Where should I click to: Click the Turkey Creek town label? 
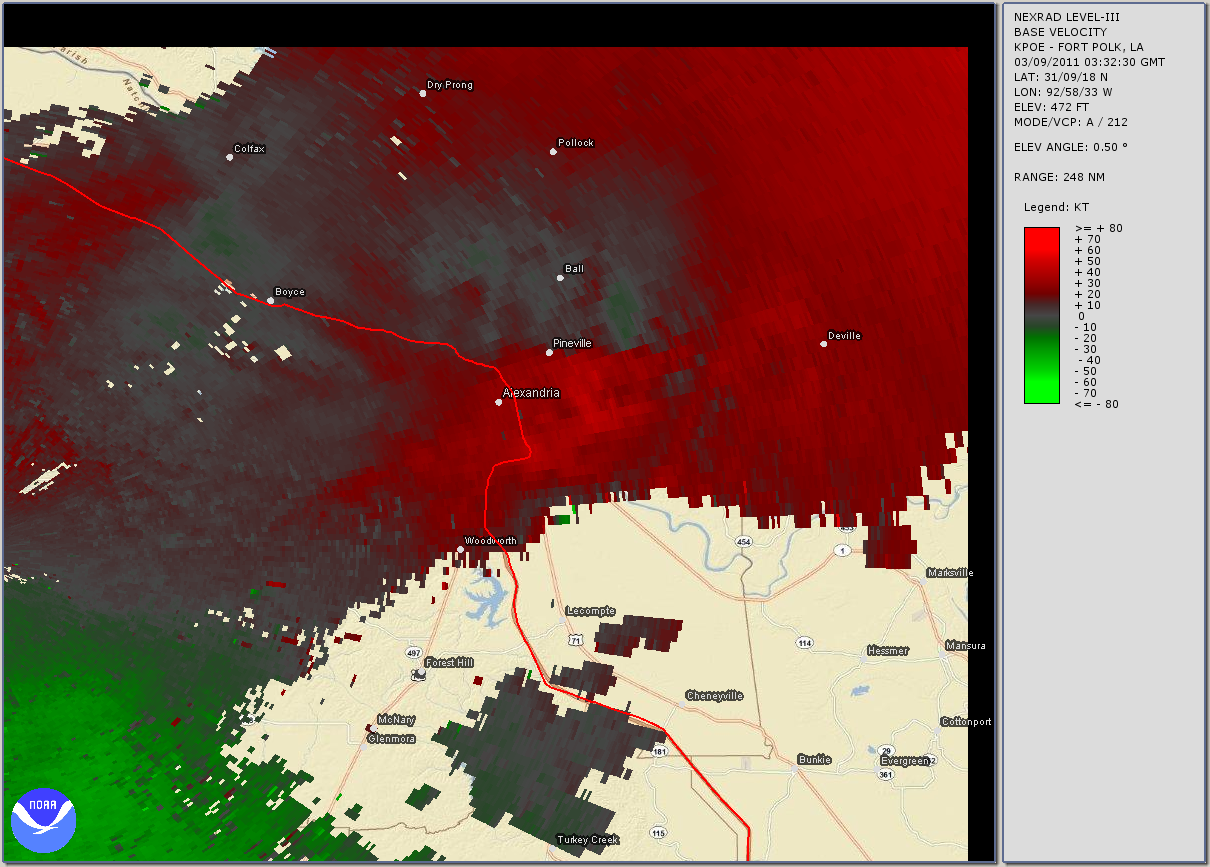coord(588,840)
